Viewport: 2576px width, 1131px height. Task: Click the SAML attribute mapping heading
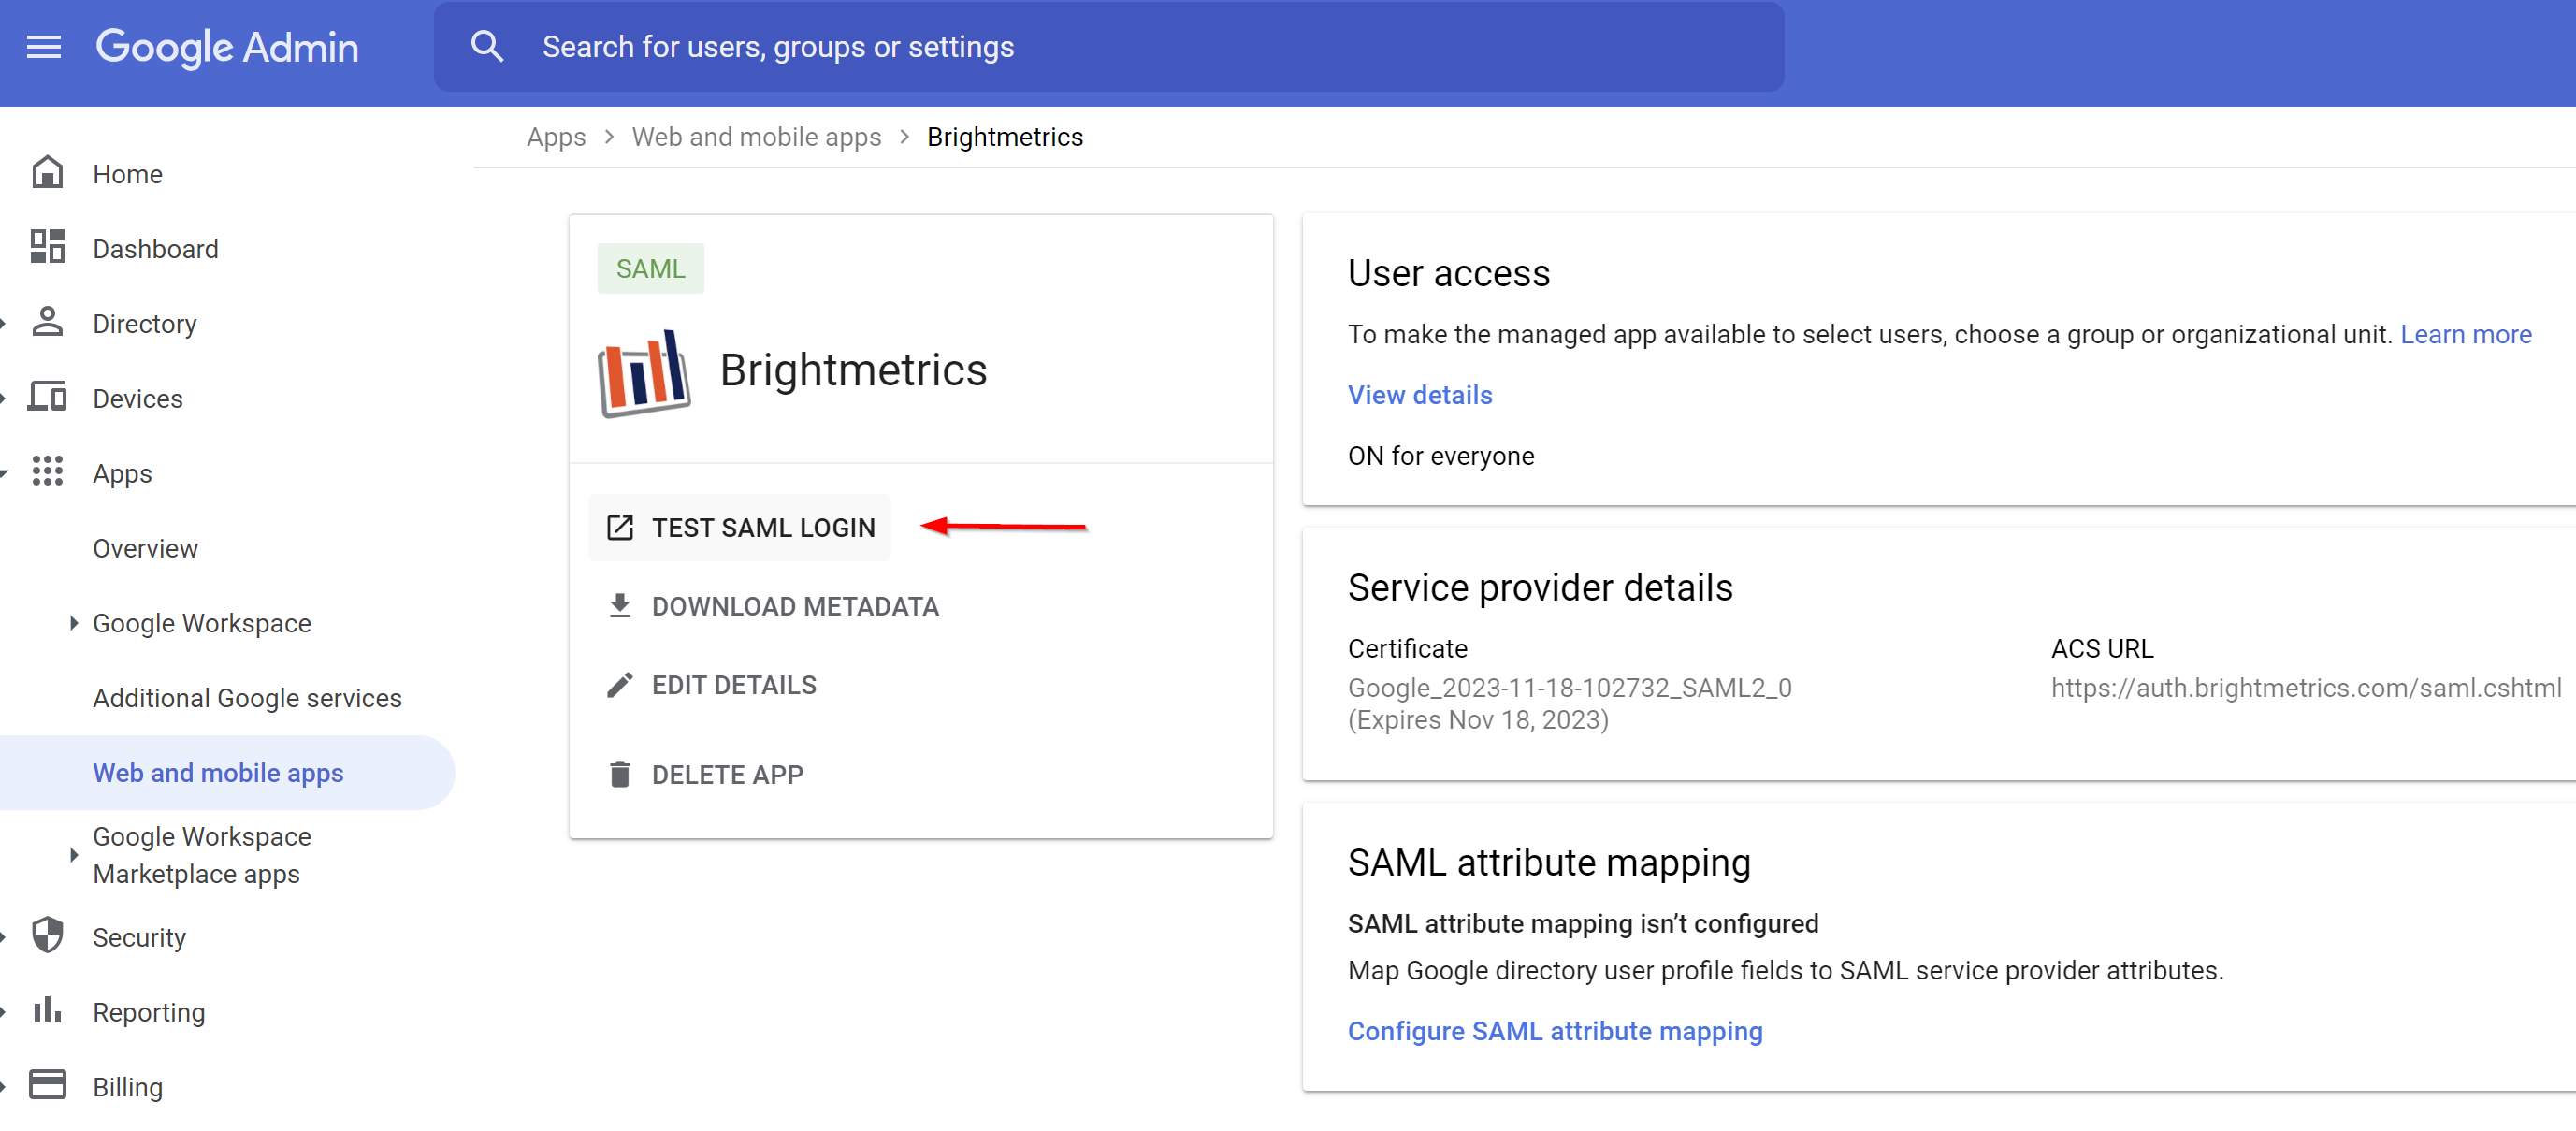tap(1548, 863)
